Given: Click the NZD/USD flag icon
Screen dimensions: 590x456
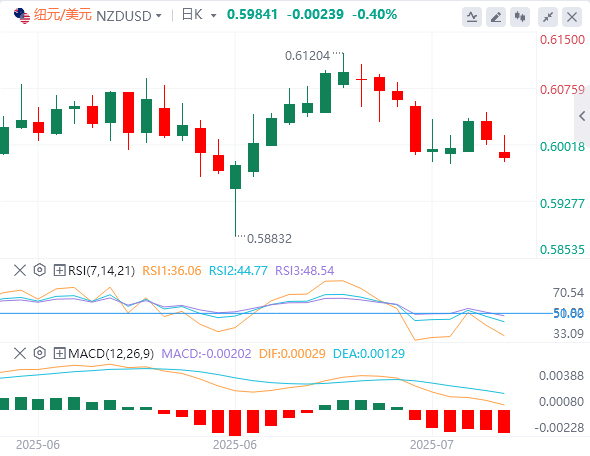Looking at the screenshot, I should (x=21, y=16).
